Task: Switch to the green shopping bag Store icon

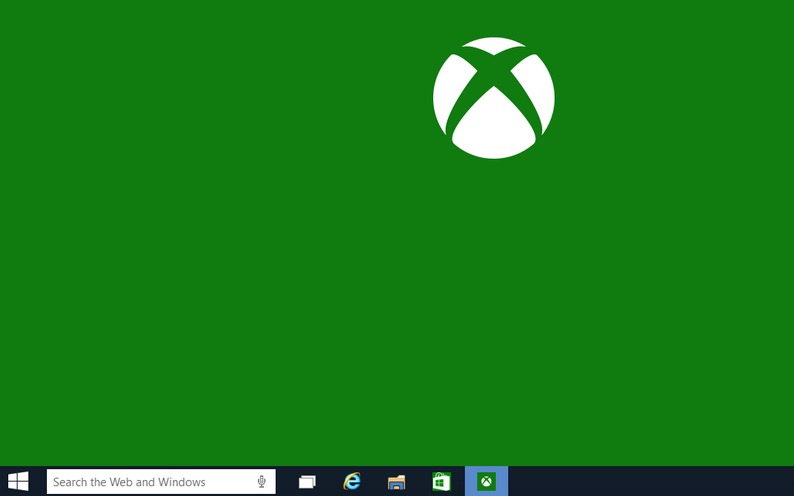Action: point(441,482)
